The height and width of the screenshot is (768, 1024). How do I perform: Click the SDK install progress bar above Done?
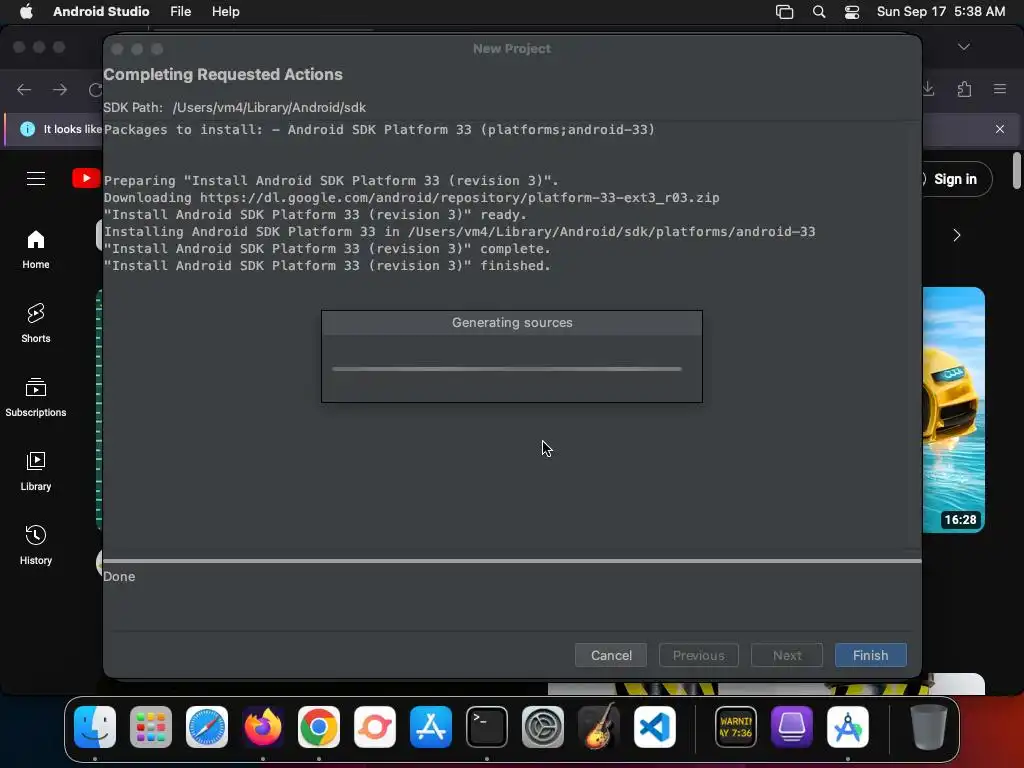click(x=512, y=561)
